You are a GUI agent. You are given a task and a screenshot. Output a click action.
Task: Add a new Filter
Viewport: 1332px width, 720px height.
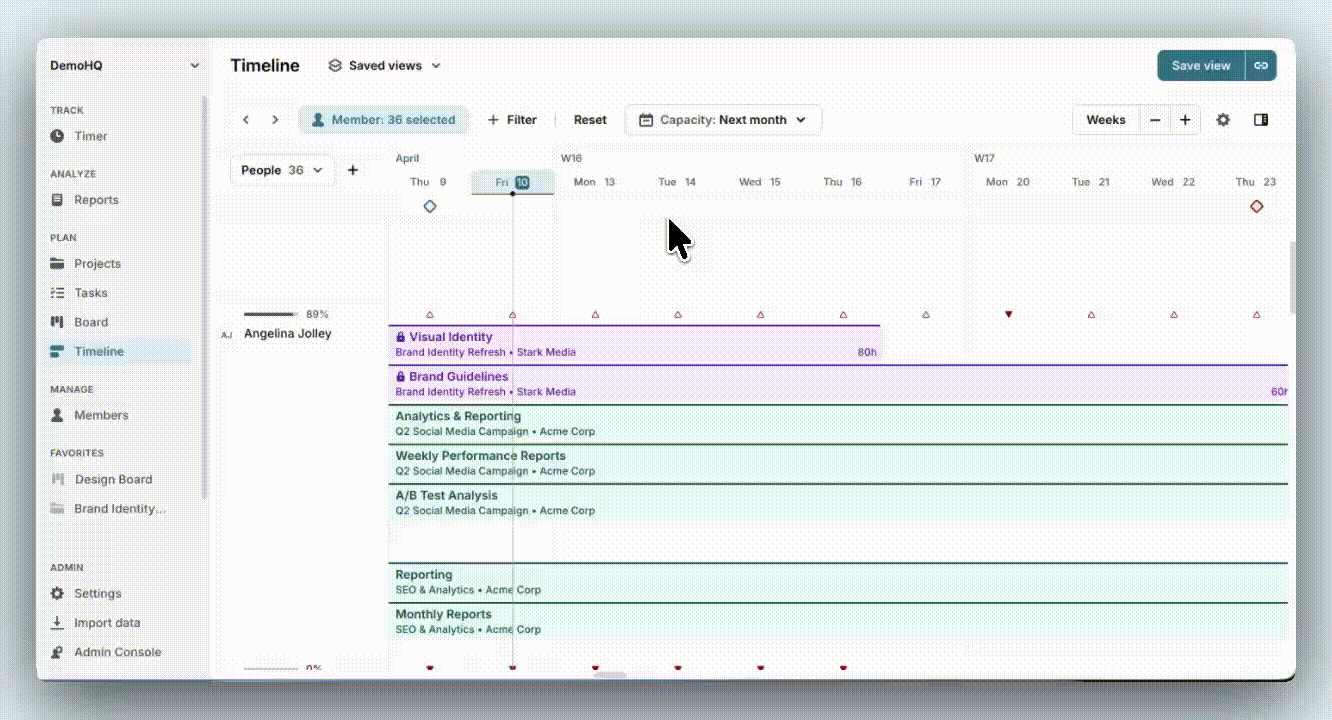pyautogui.click(x=512, y=120)
